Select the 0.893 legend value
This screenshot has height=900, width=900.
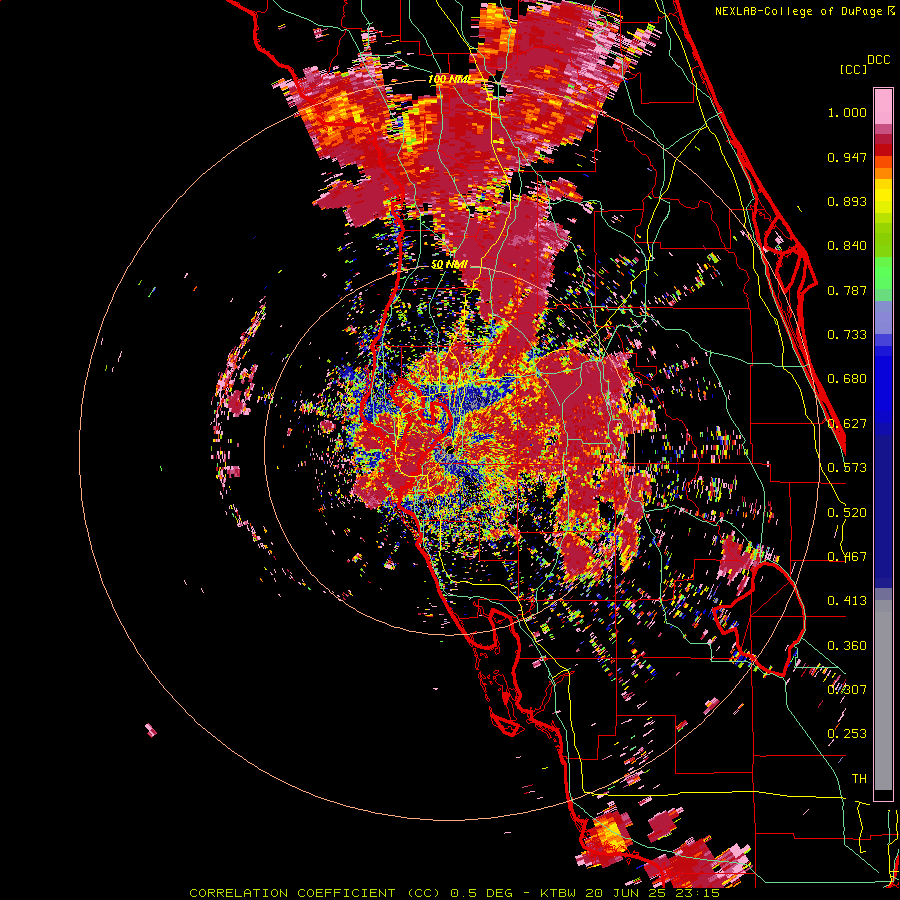pyautogui.click(x=847, y=201)
